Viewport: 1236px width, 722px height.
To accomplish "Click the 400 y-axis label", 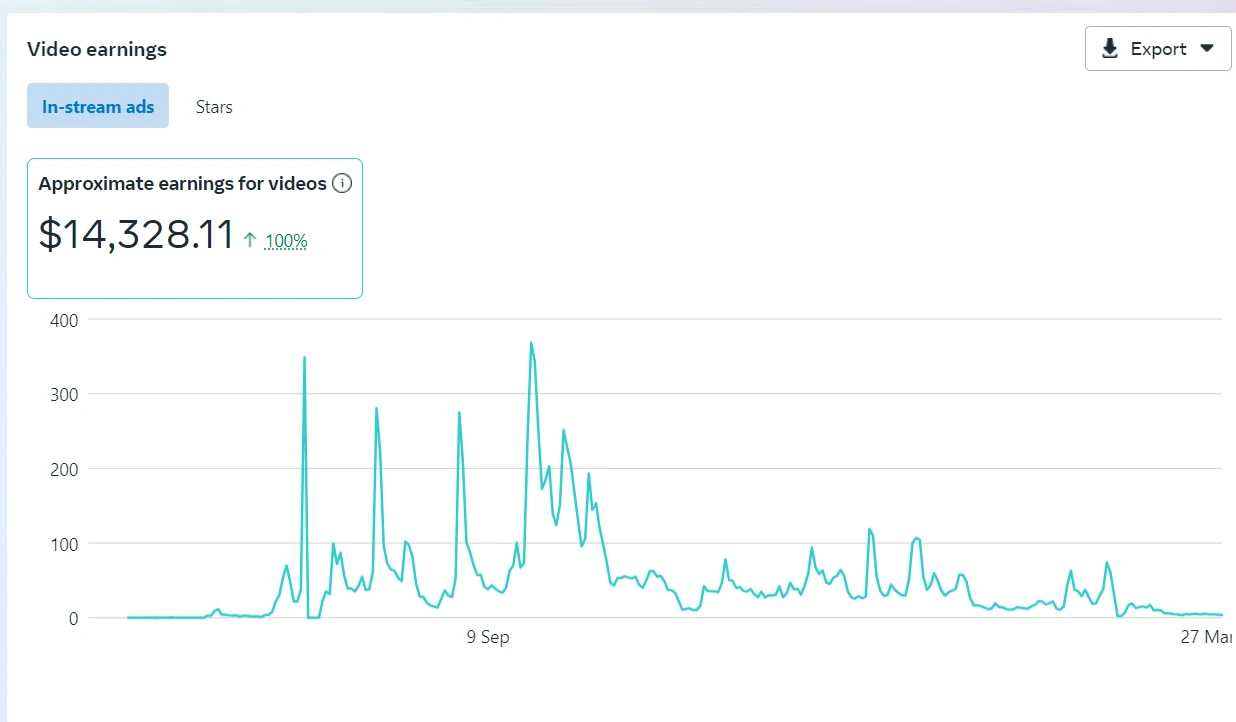I will pos(64,320).
